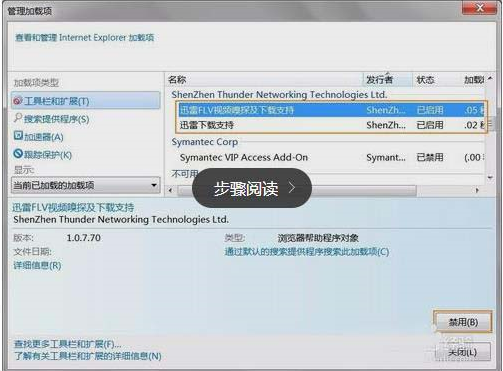
Task: Click the Search Providers magnifier icon (搜索提供程序)
Action: click(x=18, y=118)
